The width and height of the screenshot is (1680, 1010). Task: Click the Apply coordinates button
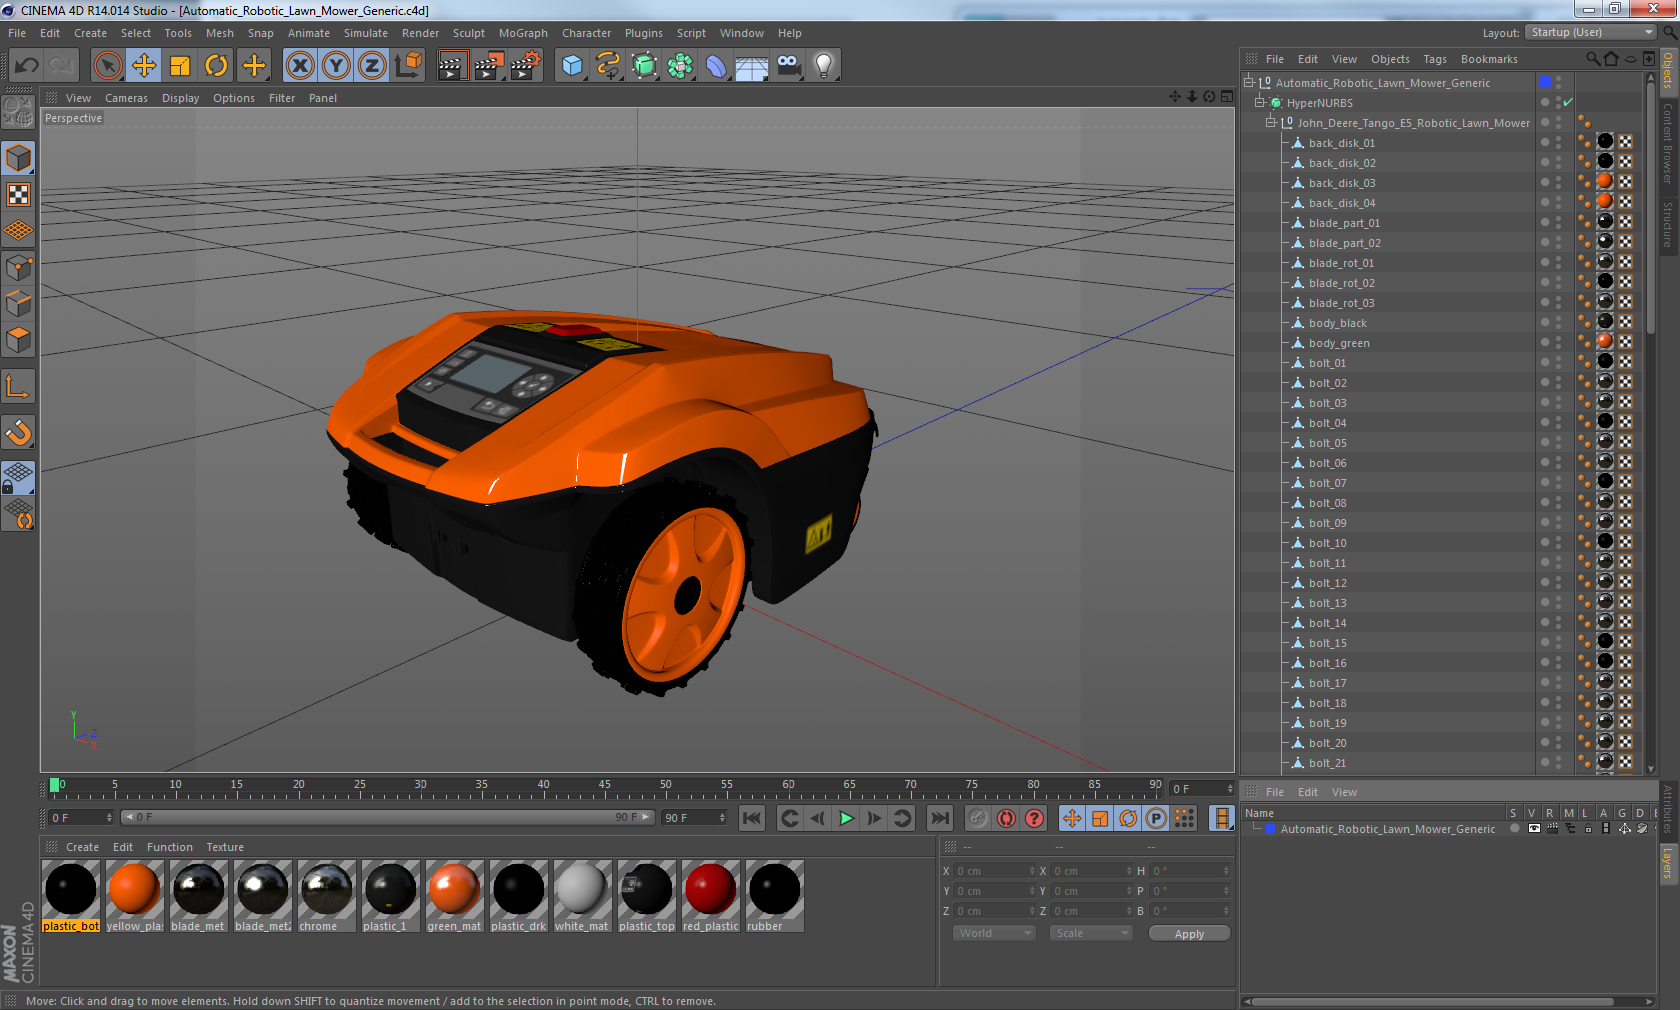(1189, 933)
